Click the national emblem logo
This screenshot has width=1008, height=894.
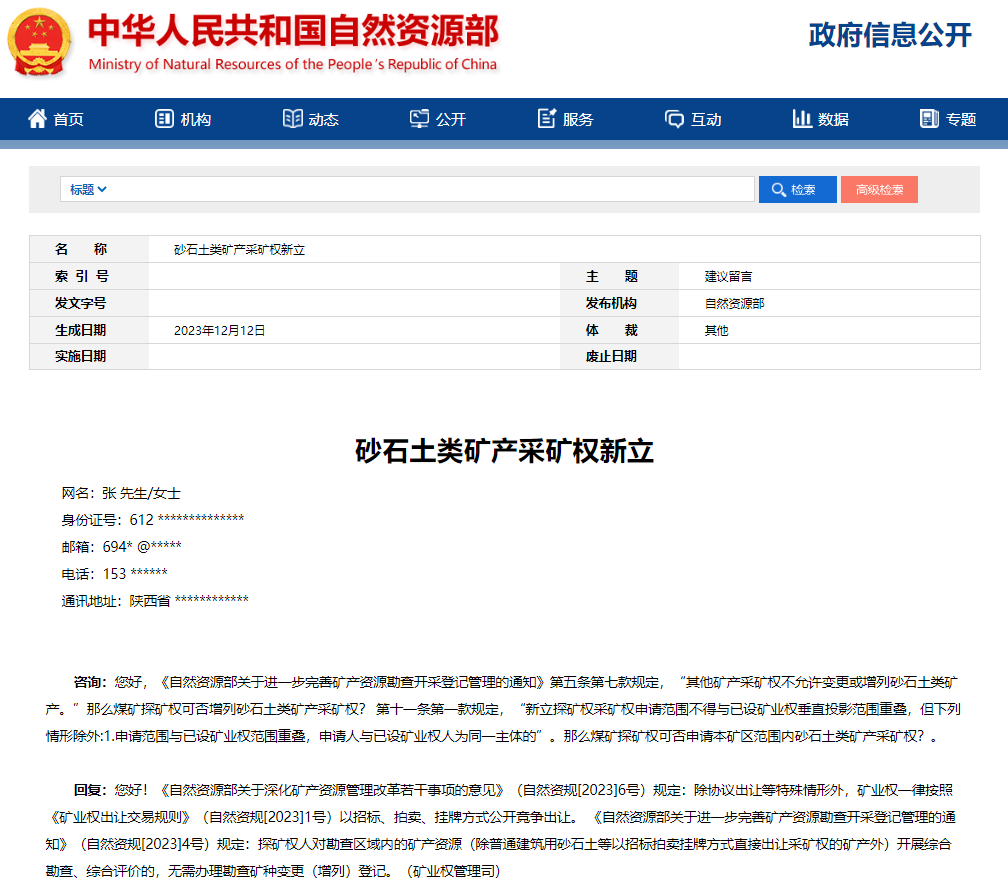39,42
